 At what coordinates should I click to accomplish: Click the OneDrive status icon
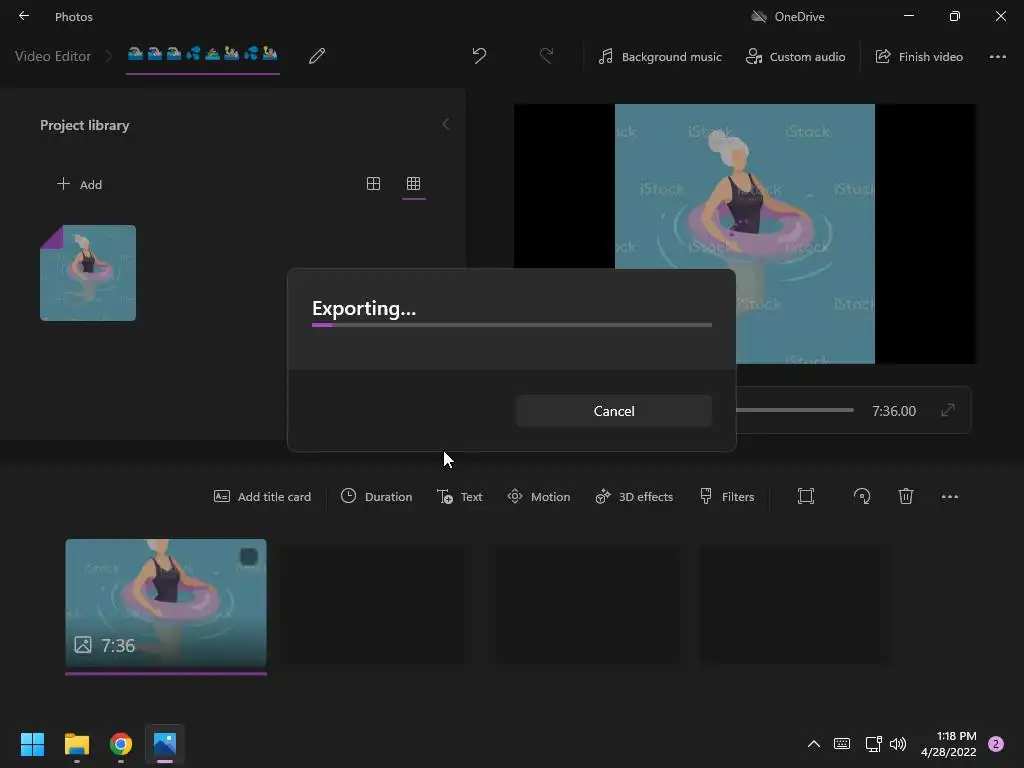[758, 16]
